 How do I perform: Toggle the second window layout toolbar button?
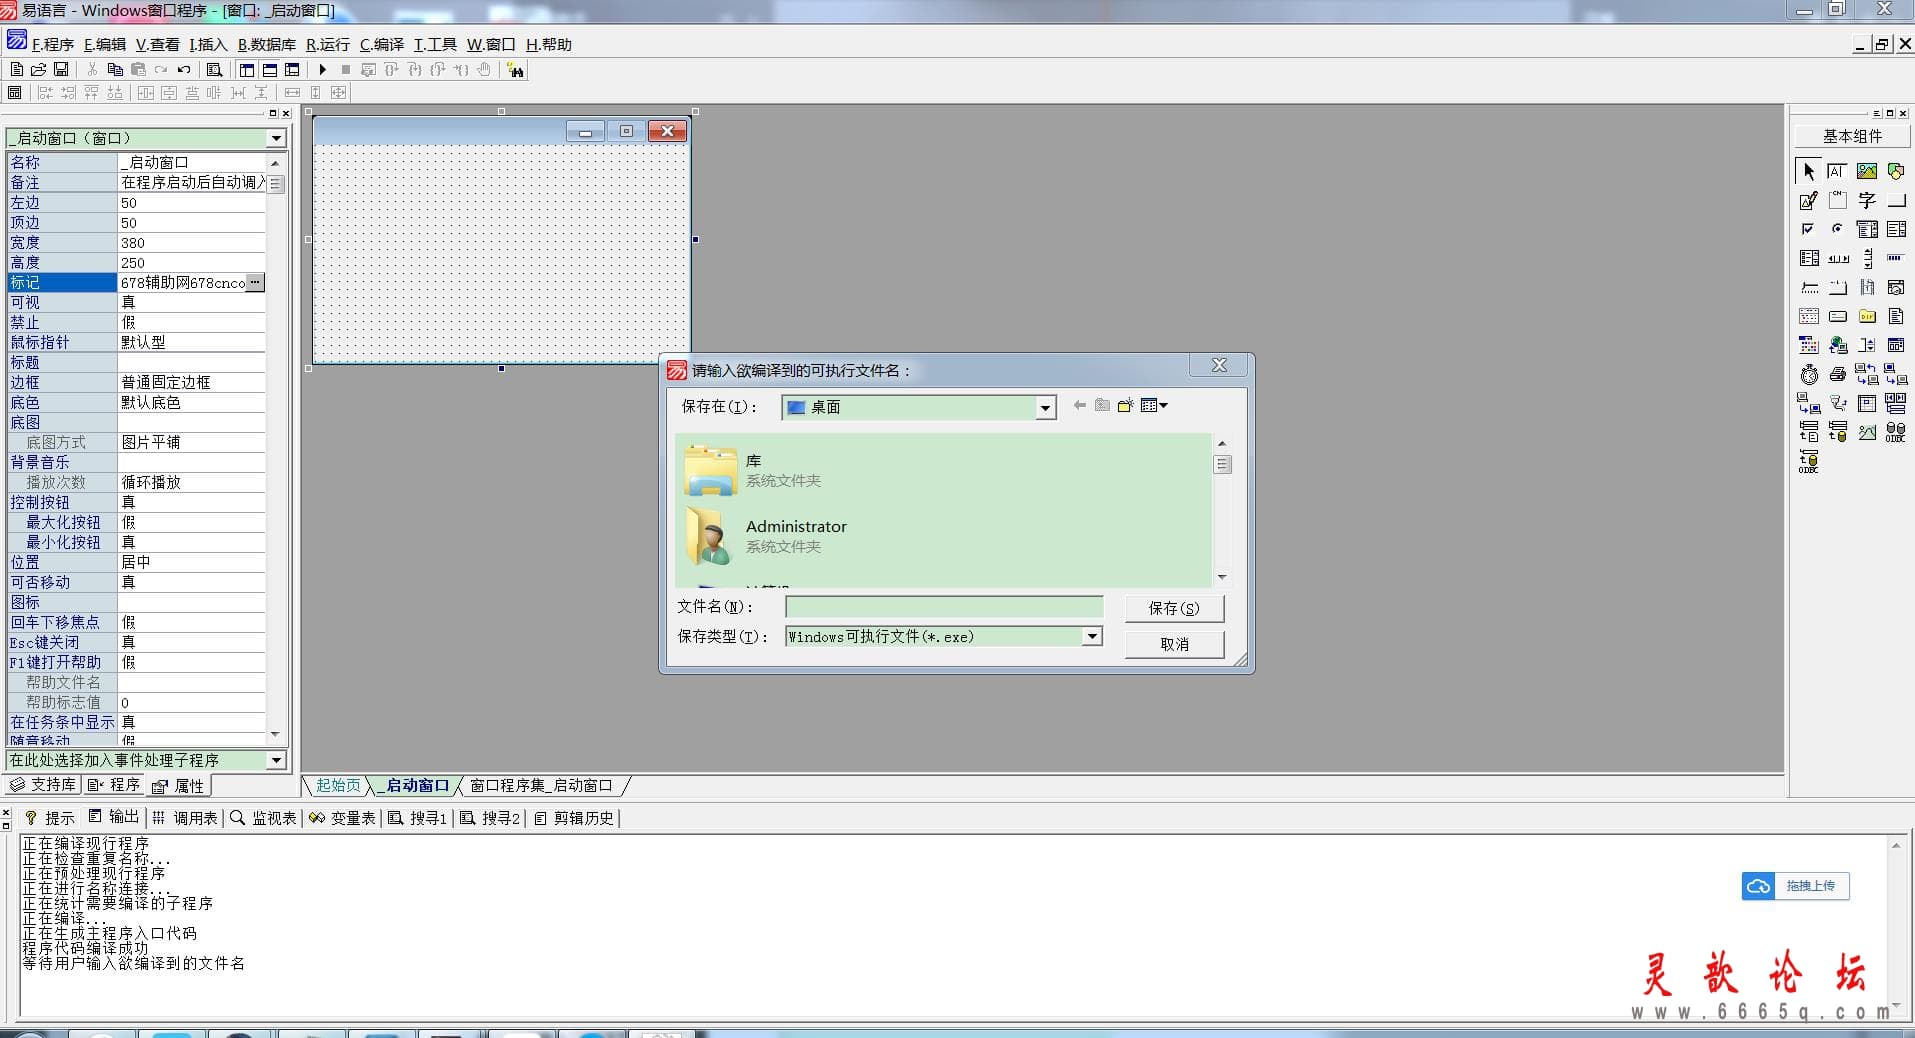270,70
